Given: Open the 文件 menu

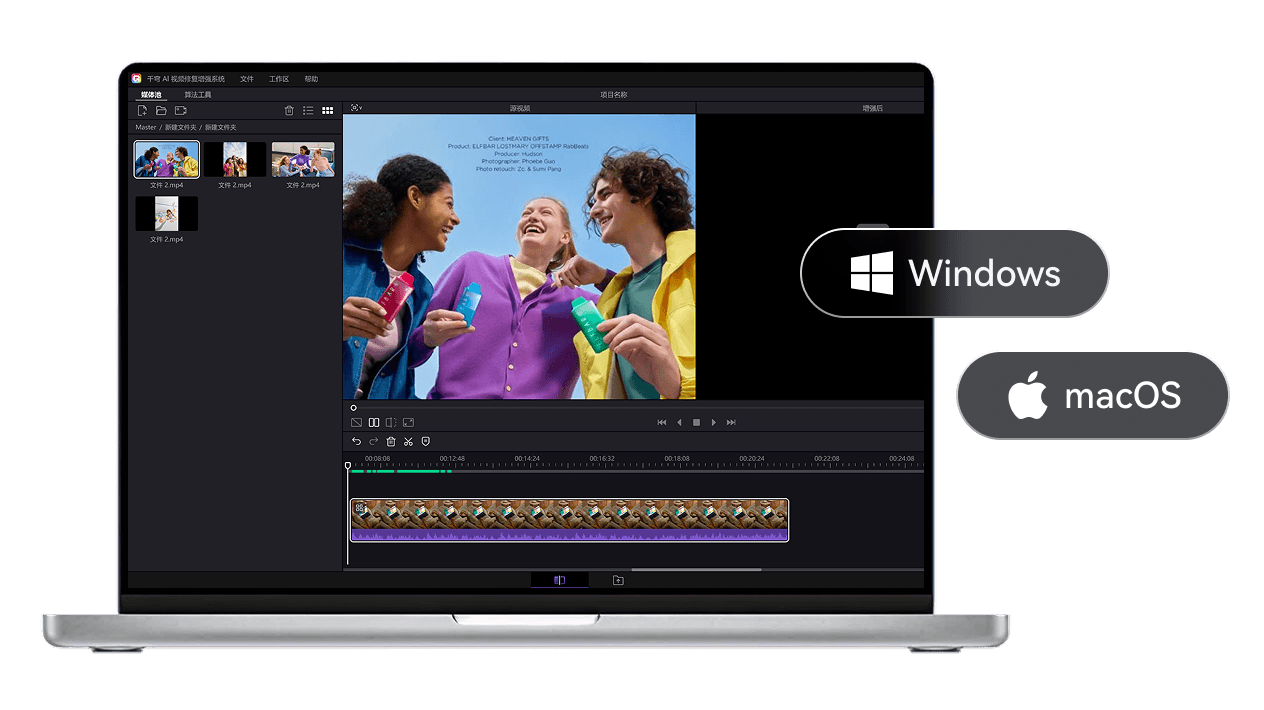Looking at the screenshot, I should pyautogui.click(x=247, y=79).
